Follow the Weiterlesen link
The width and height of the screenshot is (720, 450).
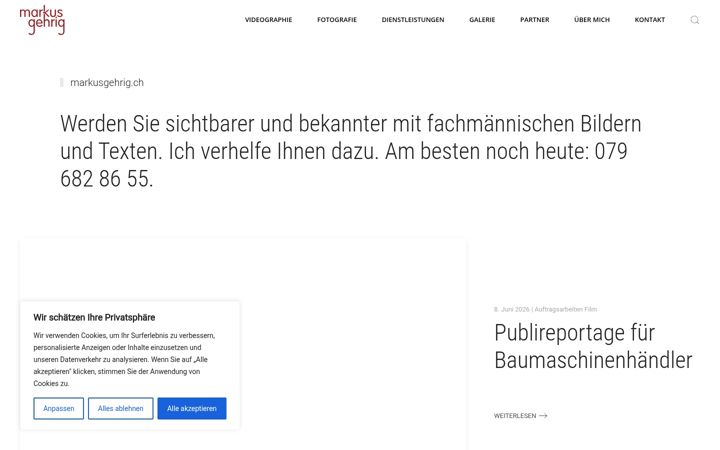tap(521, 416)
